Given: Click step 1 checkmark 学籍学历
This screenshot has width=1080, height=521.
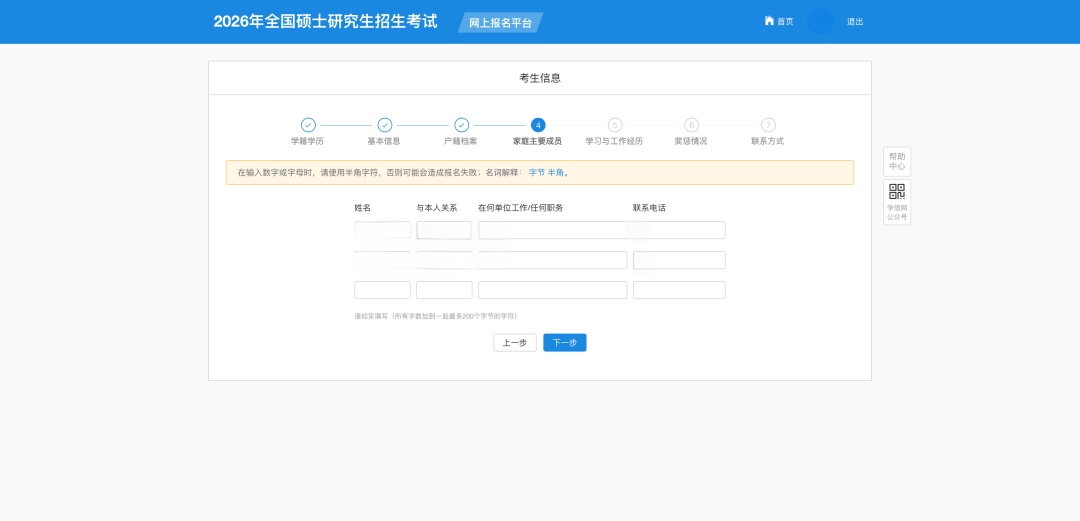Looking at the screenshot, I should [308, 125].
